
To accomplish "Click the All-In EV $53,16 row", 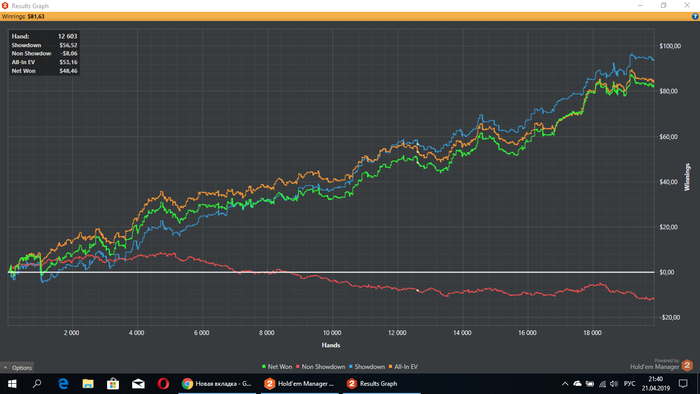I will coord(44,62).
